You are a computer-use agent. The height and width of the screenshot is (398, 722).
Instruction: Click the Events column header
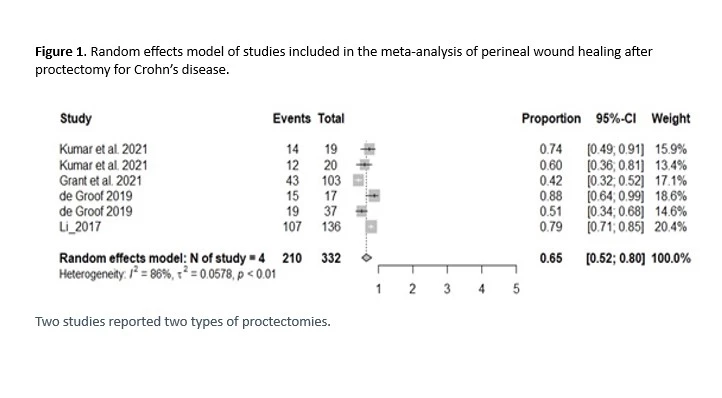click(x=291, y=118)
